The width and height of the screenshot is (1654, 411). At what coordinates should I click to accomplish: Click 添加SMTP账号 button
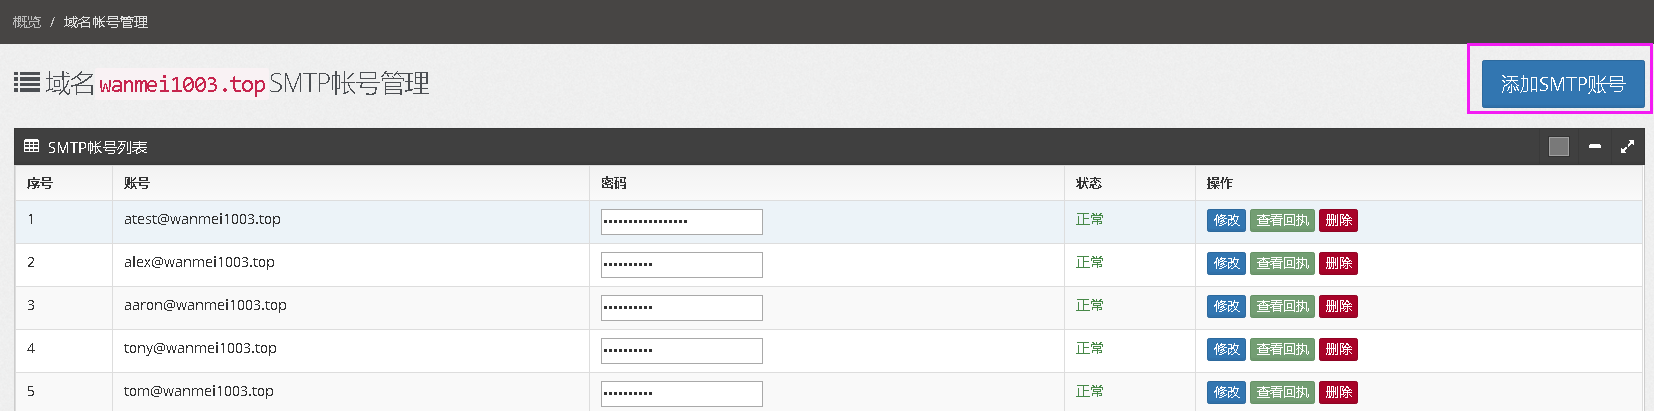1563,84
